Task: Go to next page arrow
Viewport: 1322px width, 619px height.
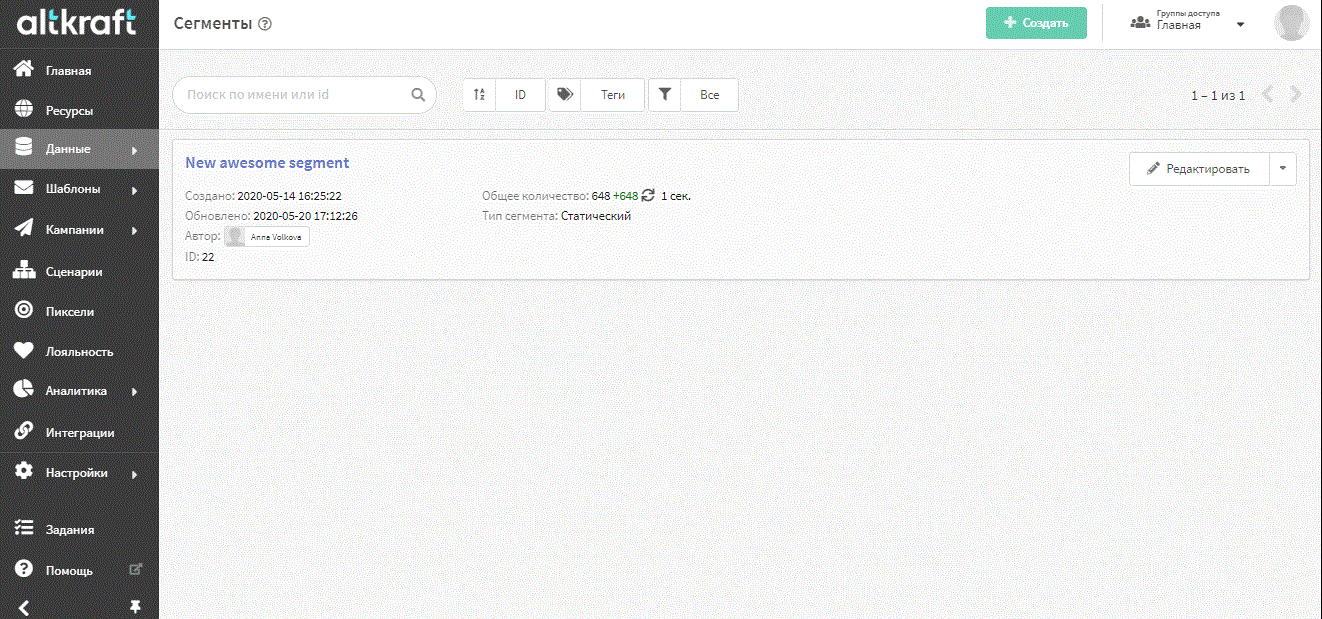Action: tap(1296, 95)
